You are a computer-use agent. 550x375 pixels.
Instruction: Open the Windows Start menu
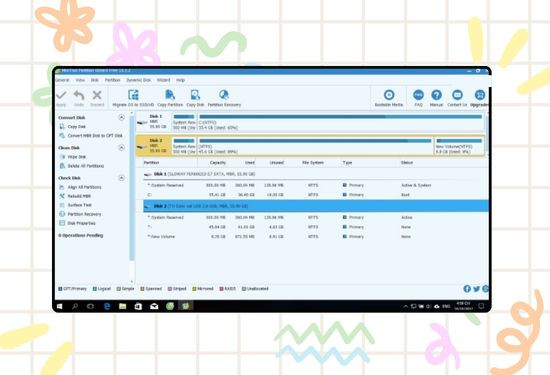[60, 306]
